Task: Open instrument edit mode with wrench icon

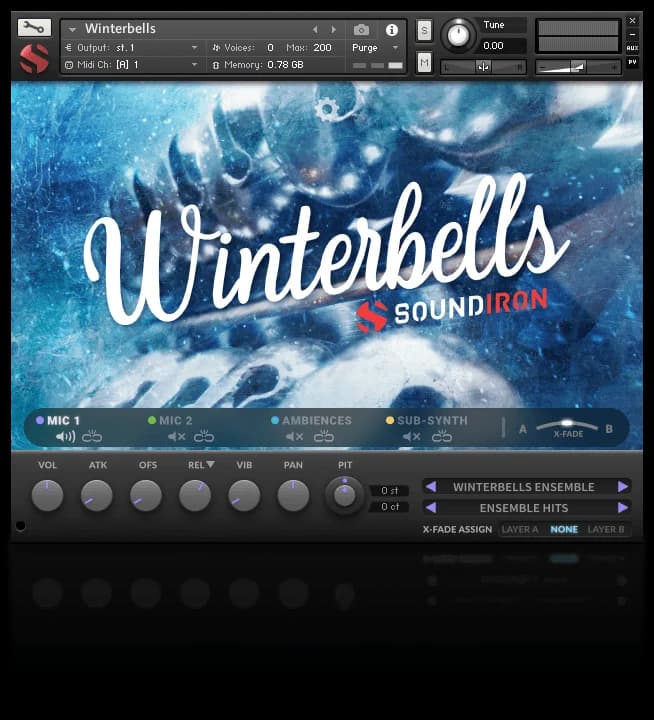Action: [34, 28]
